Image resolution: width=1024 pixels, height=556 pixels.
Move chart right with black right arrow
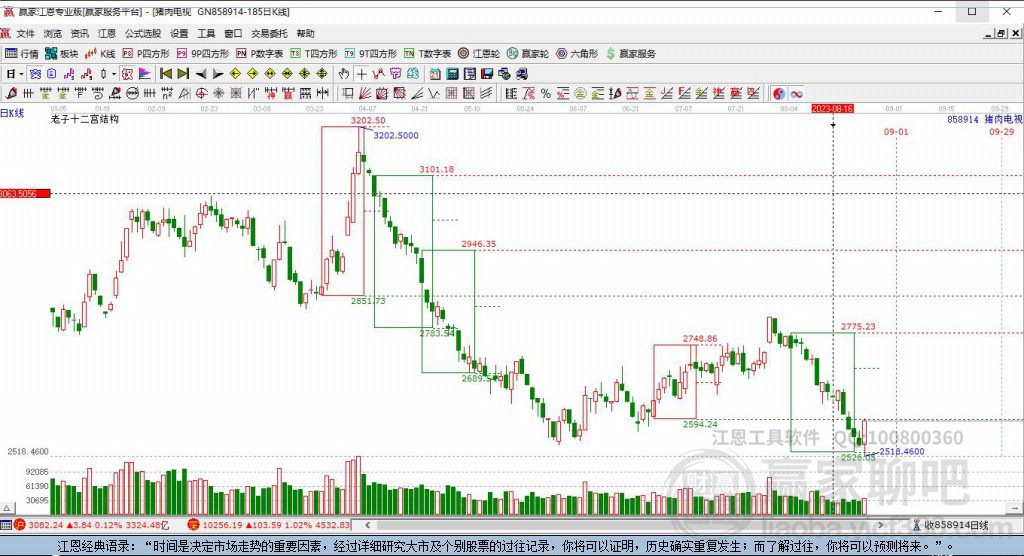[218, 74]
